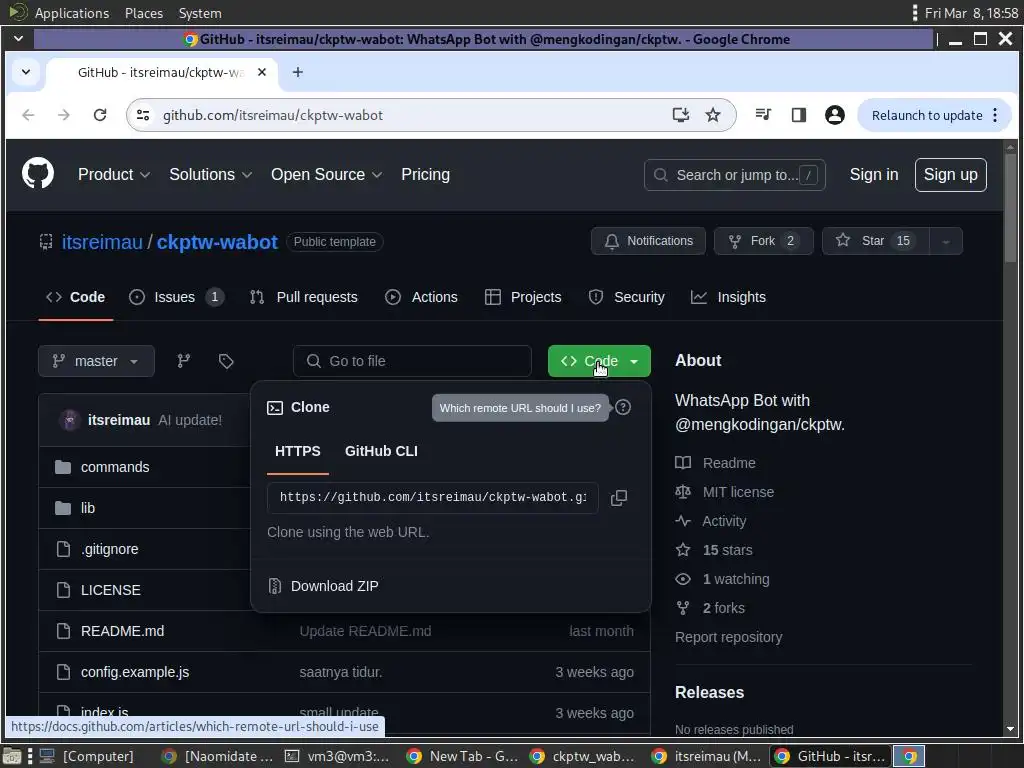
Task: Click the Notifications button
Action: coord(648,241)
